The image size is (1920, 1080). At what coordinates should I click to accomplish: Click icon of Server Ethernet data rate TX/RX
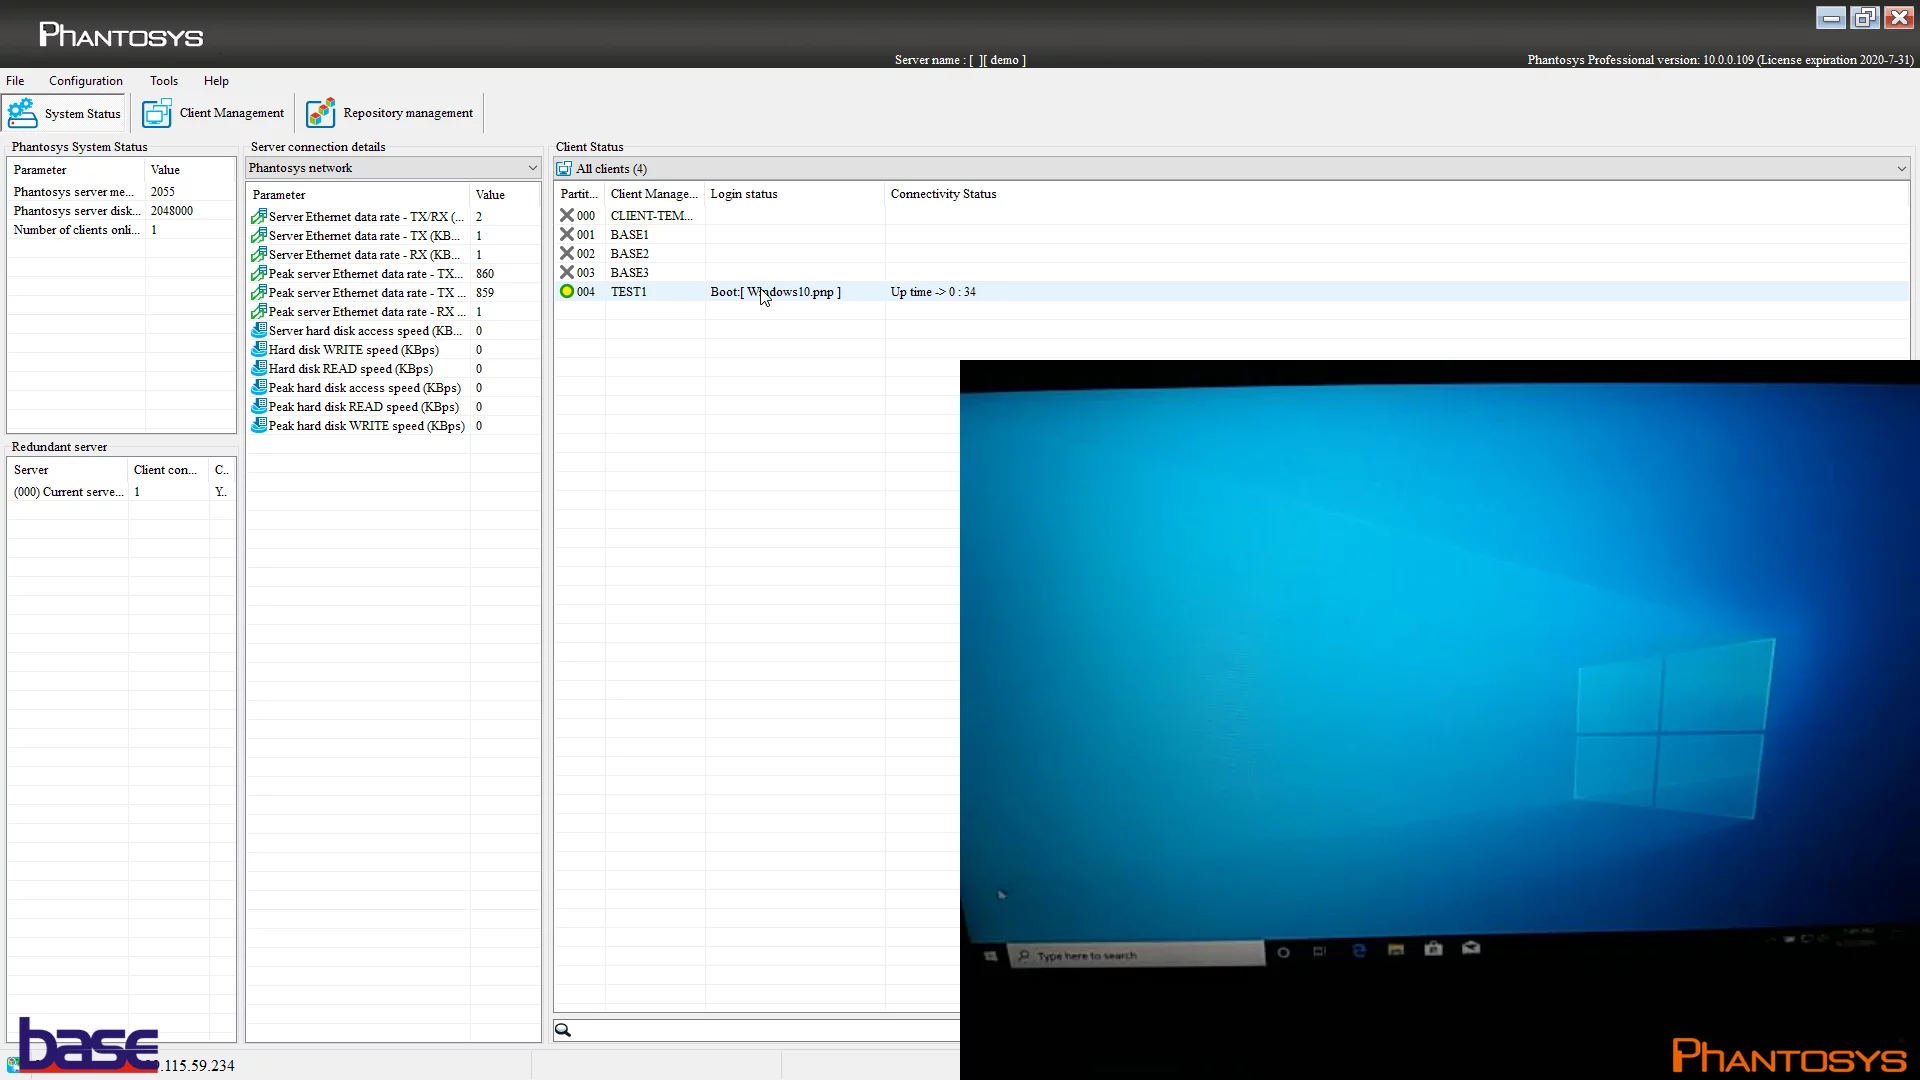click(259, 216)
